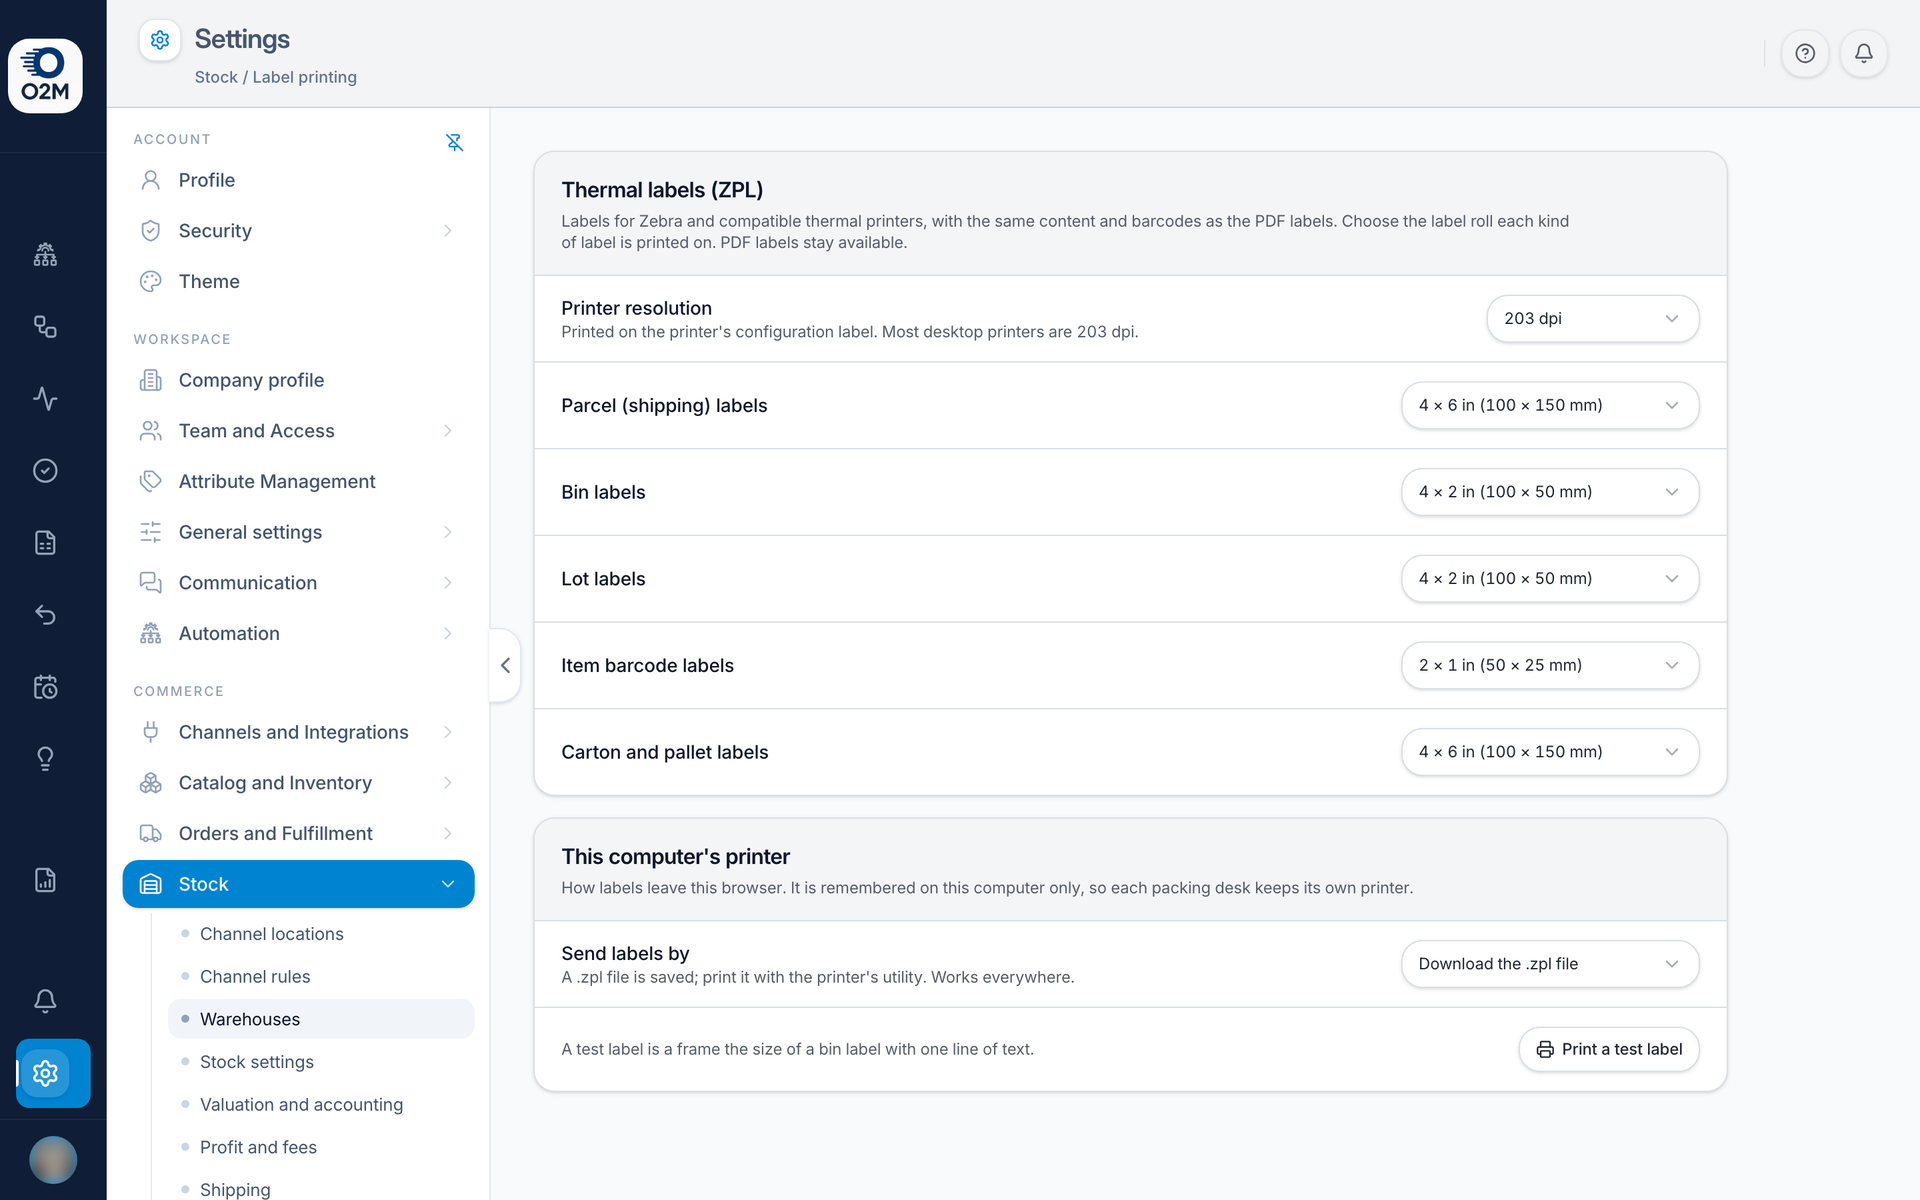Screen dimensions: 1920x1200
Task: Open the lightbulb icon in left rail
Action: 45,758
